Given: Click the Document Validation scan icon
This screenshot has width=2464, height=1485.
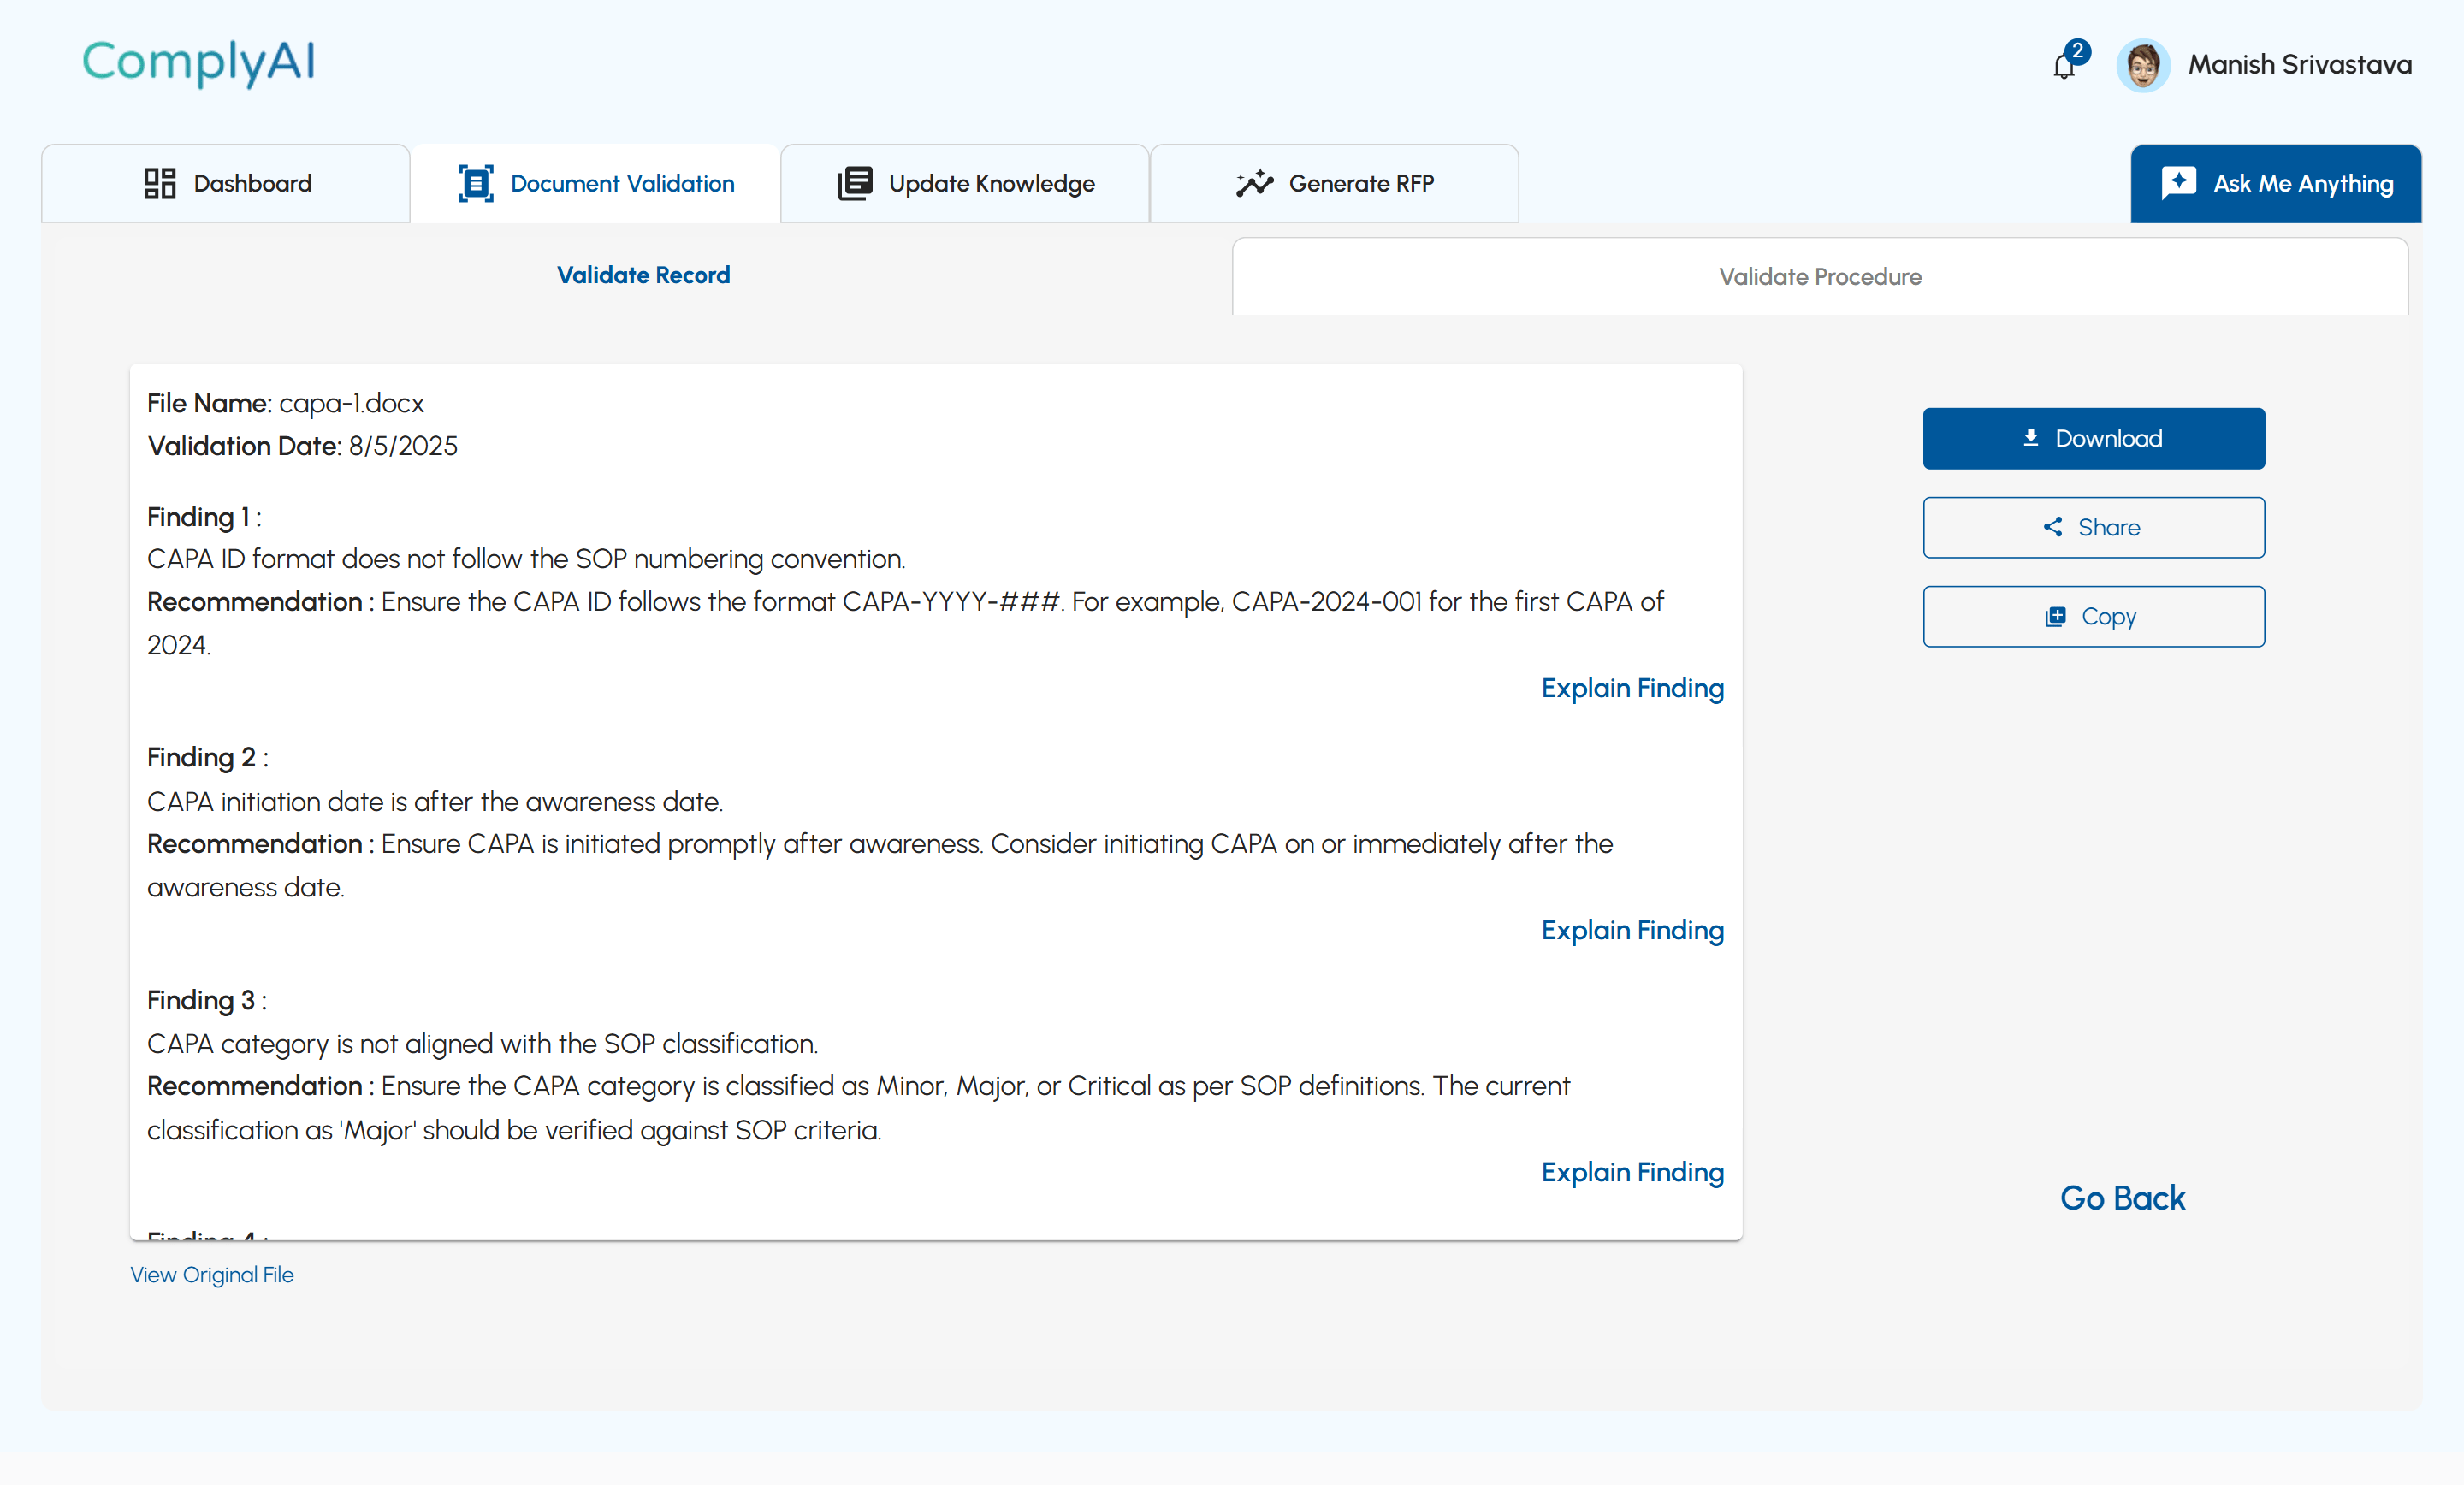Looking at the screenshot, I should [476, 184].
